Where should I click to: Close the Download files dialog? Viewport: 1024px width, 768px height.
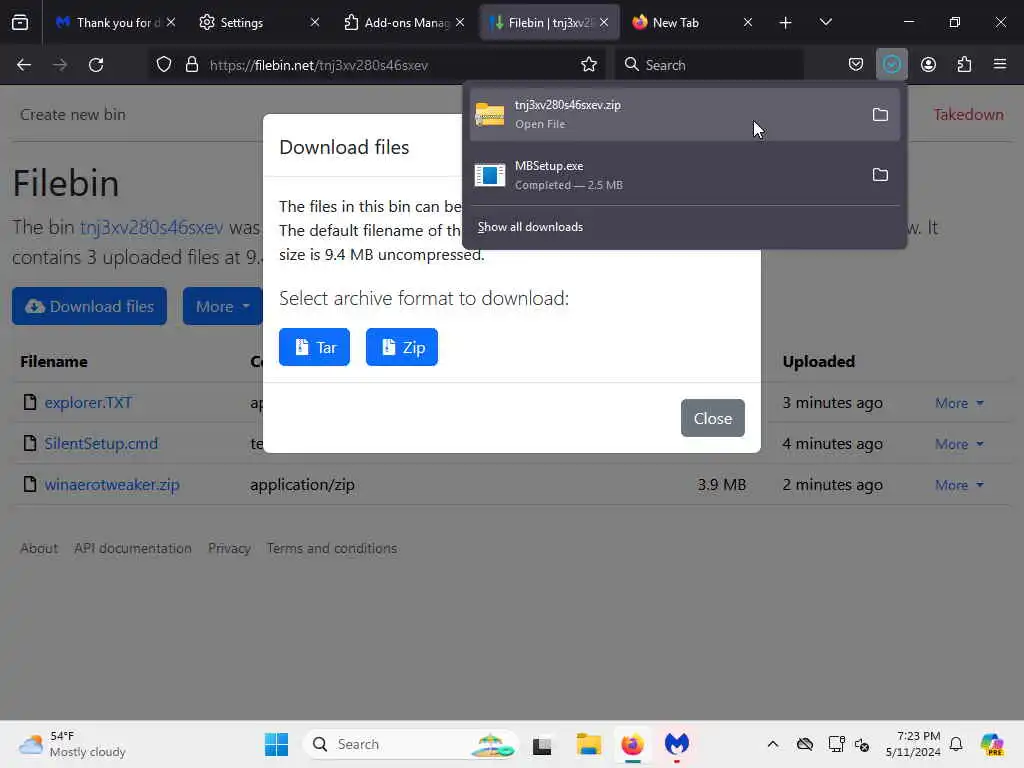712,418
